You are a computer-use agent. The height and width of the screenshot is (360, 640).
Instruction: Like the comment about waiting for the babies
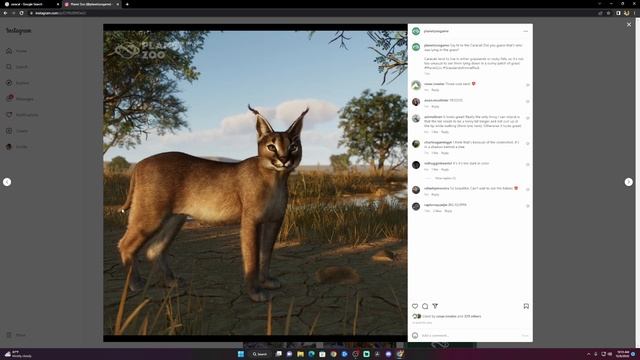528,190
